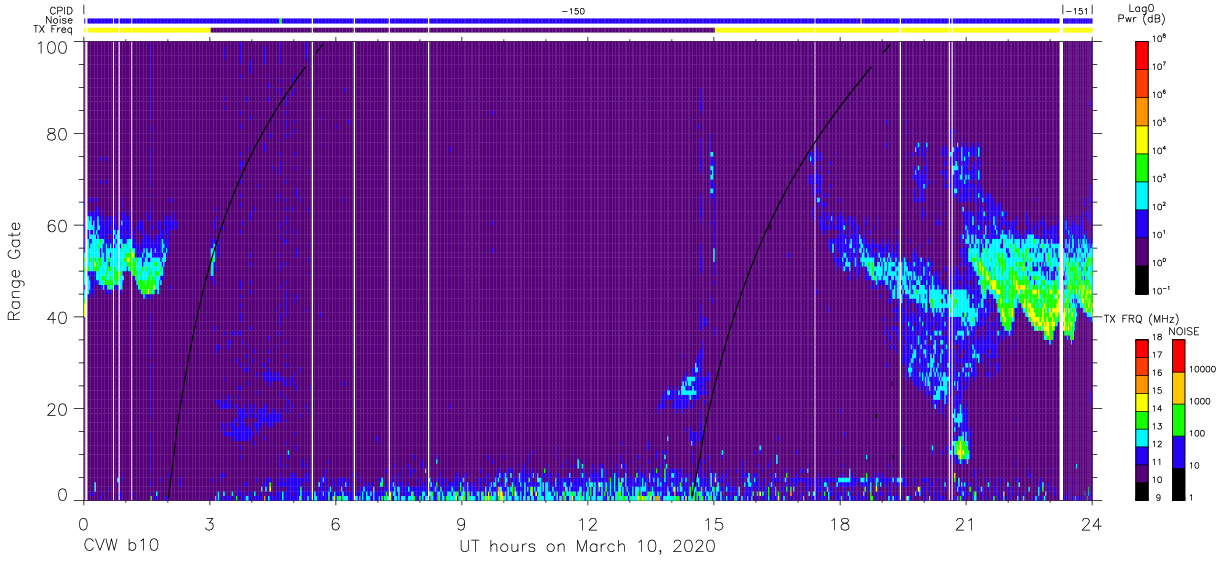Click the '40' tick on Range Gate axis
The height and width of the screenshot is (567, 1228).
pos(58,317)
